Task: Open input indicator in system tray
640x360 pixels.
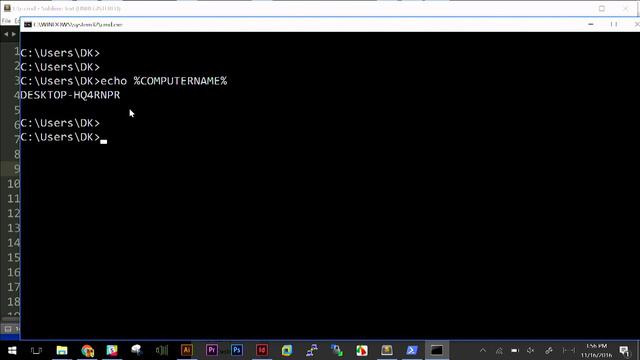Action: pyautogui.click(x=569, y=350)
